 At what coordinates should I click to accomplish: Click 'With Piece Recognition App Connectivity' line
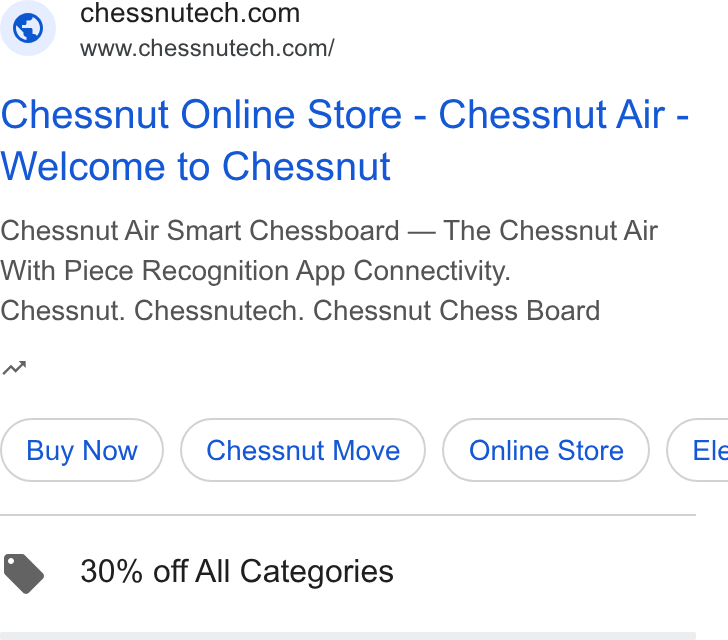255,270
